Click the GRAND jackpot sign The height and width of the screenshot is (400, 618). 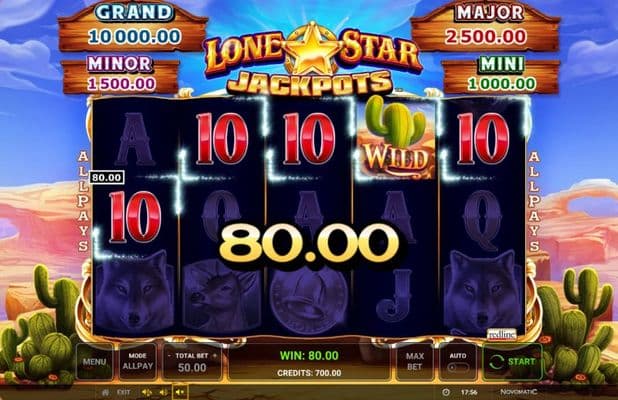click(134, 27)
